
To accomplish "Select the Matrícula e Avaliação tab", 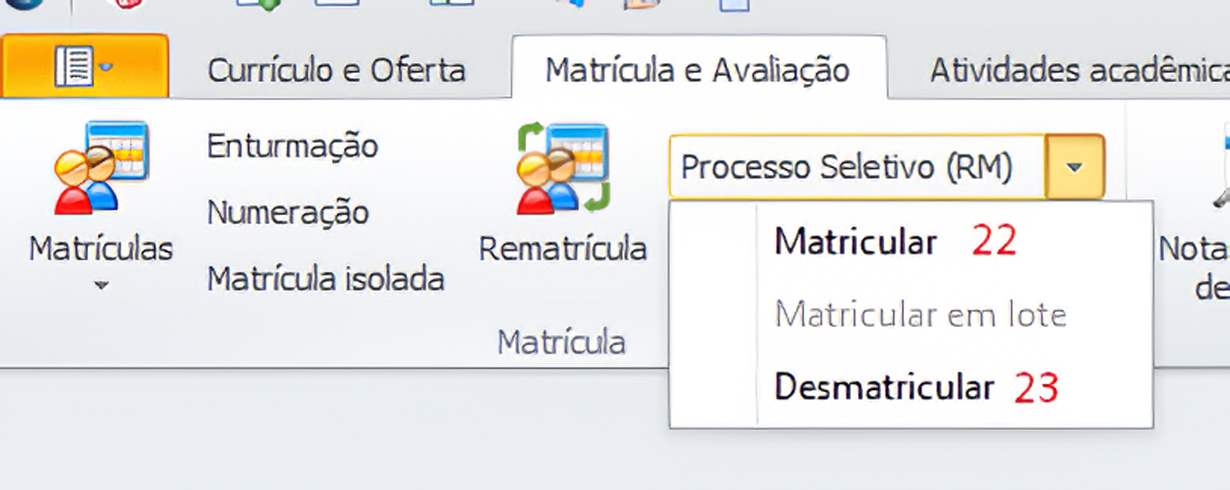I will coord(697,70).
